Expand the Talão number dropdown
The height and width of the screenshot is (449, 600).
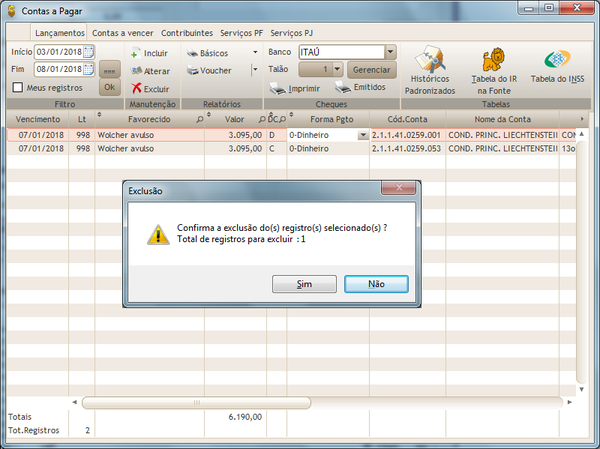tap(337, 69)
